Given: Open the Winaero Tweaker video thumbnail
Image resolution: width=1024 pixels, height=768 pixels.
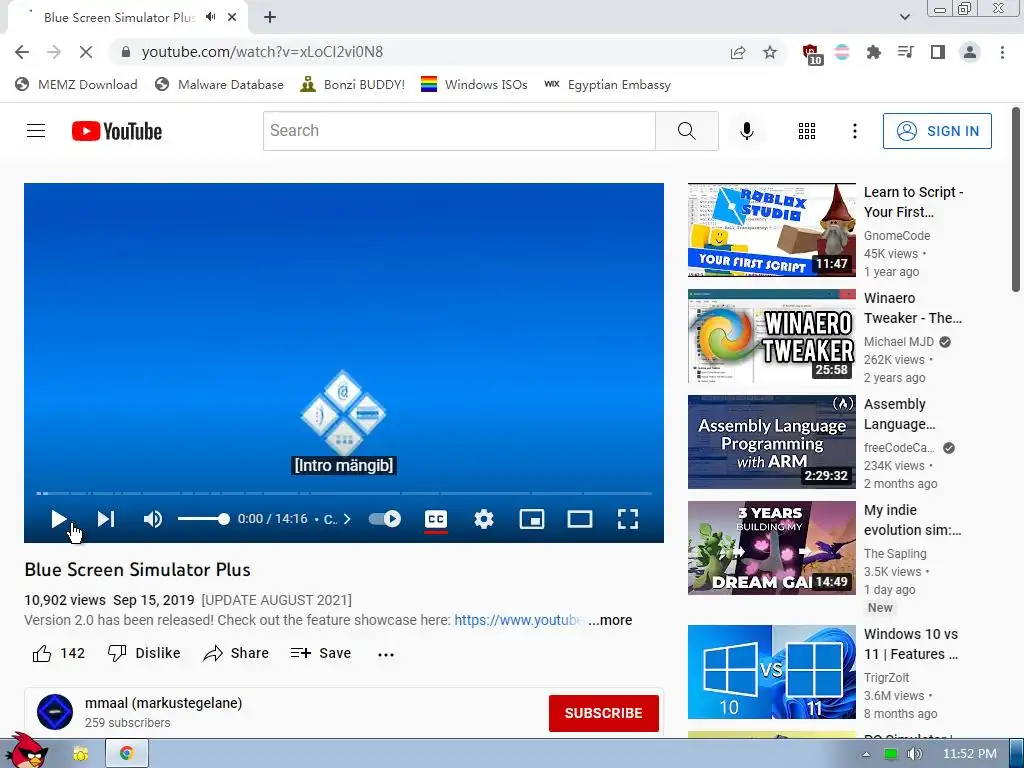Looking at the screenshot, I should [x=771, y=336].
